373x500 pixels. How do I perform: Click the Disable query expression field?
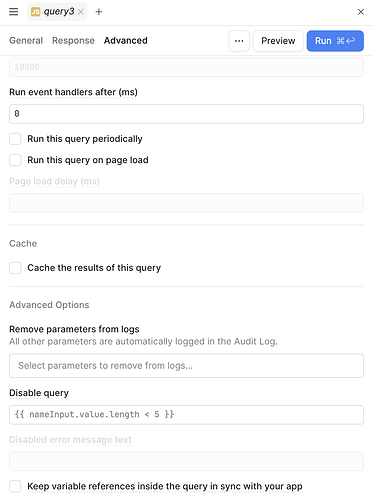(186, 415)
